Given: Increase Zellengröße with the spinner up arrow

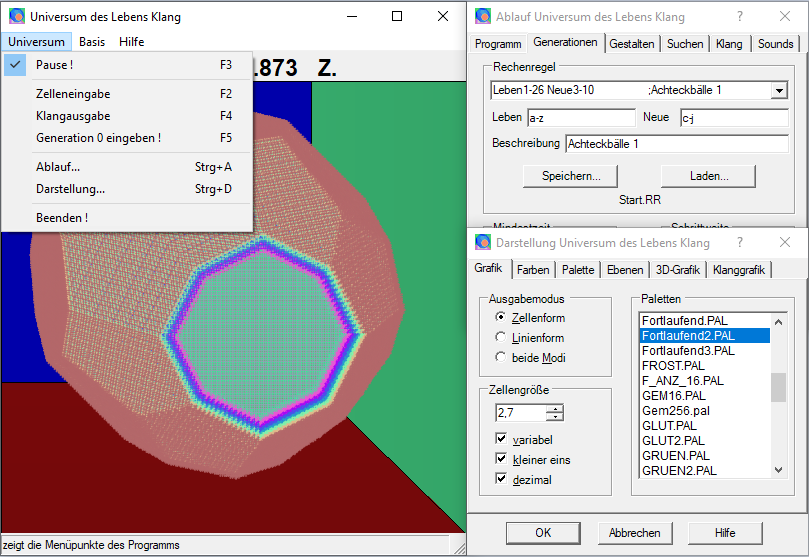Looking at the screenshot, I should [555, 409].
